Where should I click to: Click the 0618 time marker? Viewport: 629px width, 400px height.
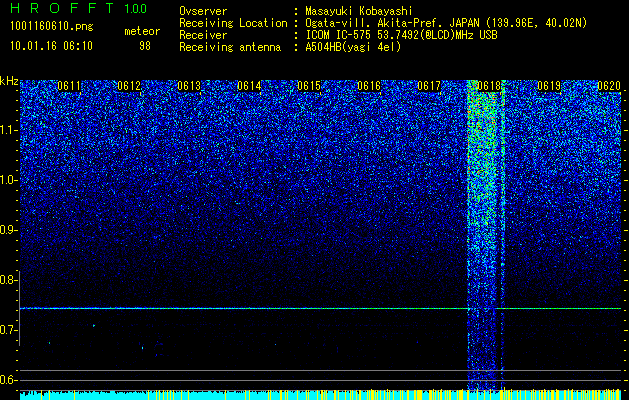[489, 86]
